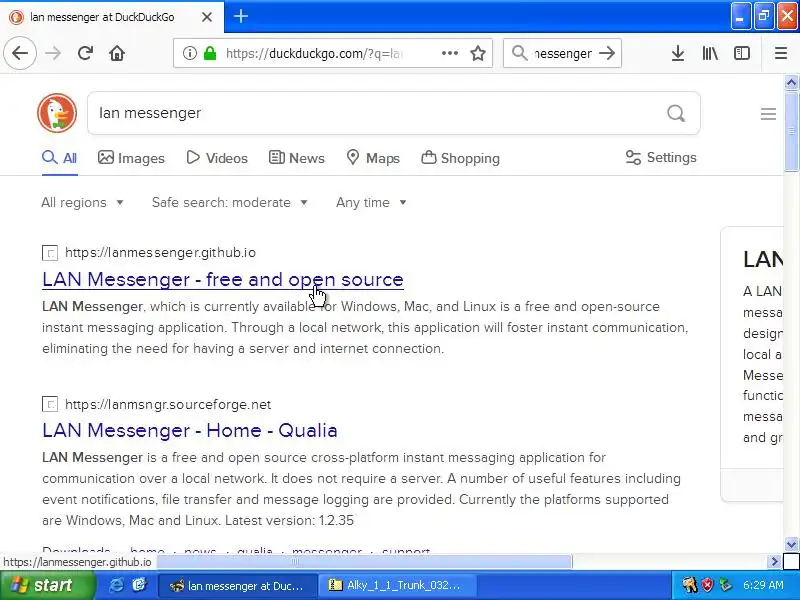Close the lan messenger DuckDuckGo tab
The image size is (800, 600).
pyautogui.click(x=207, y=17)
